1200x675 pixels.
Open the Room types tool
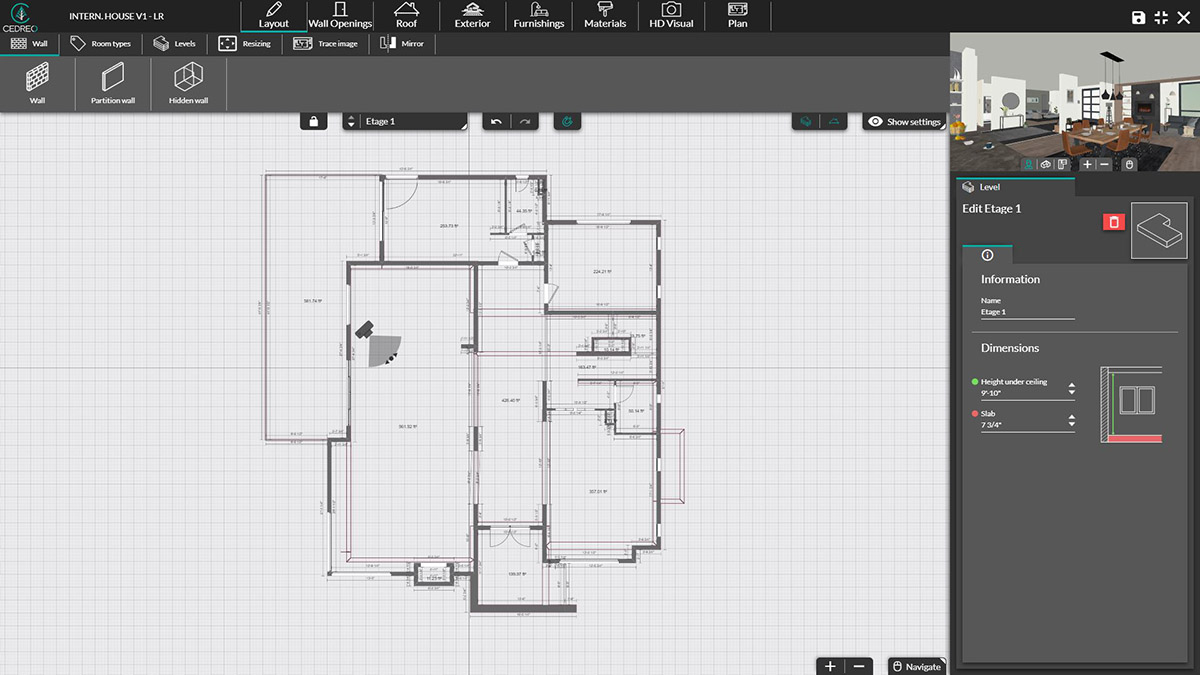coord(102,43)
